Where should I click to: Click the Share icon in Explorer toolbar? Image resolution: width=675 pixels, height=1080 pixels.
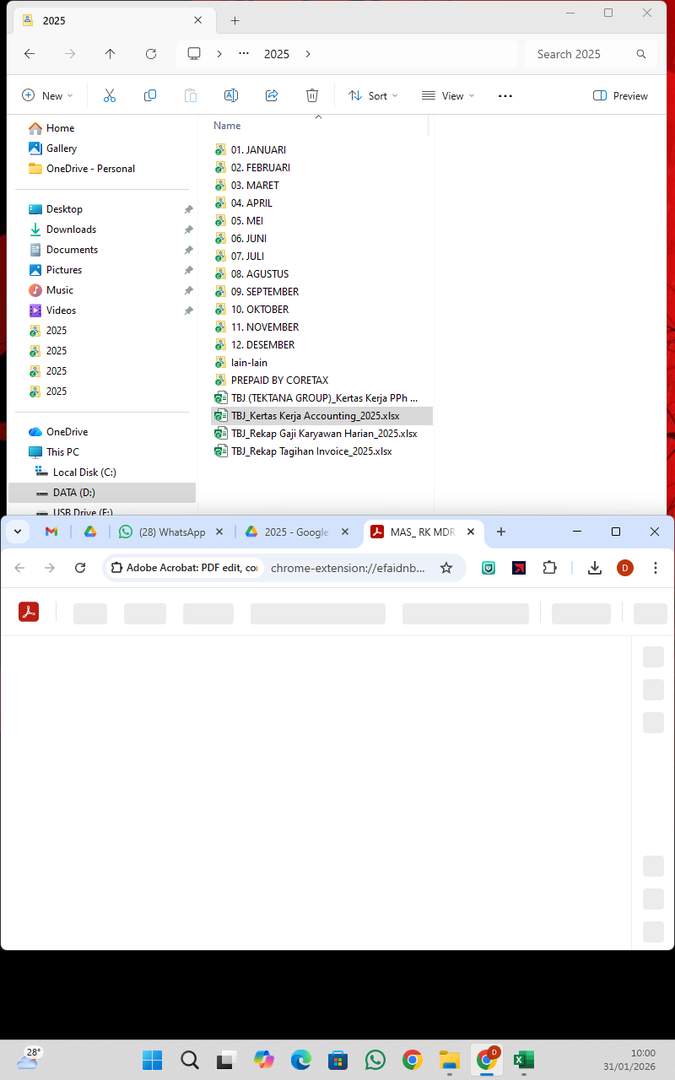point(271,96)
